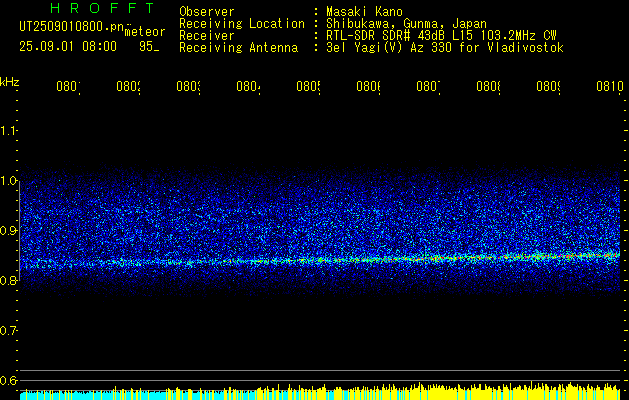Click the Receiving Location label
Screen dimensions: 629x400
pos(242,24)
